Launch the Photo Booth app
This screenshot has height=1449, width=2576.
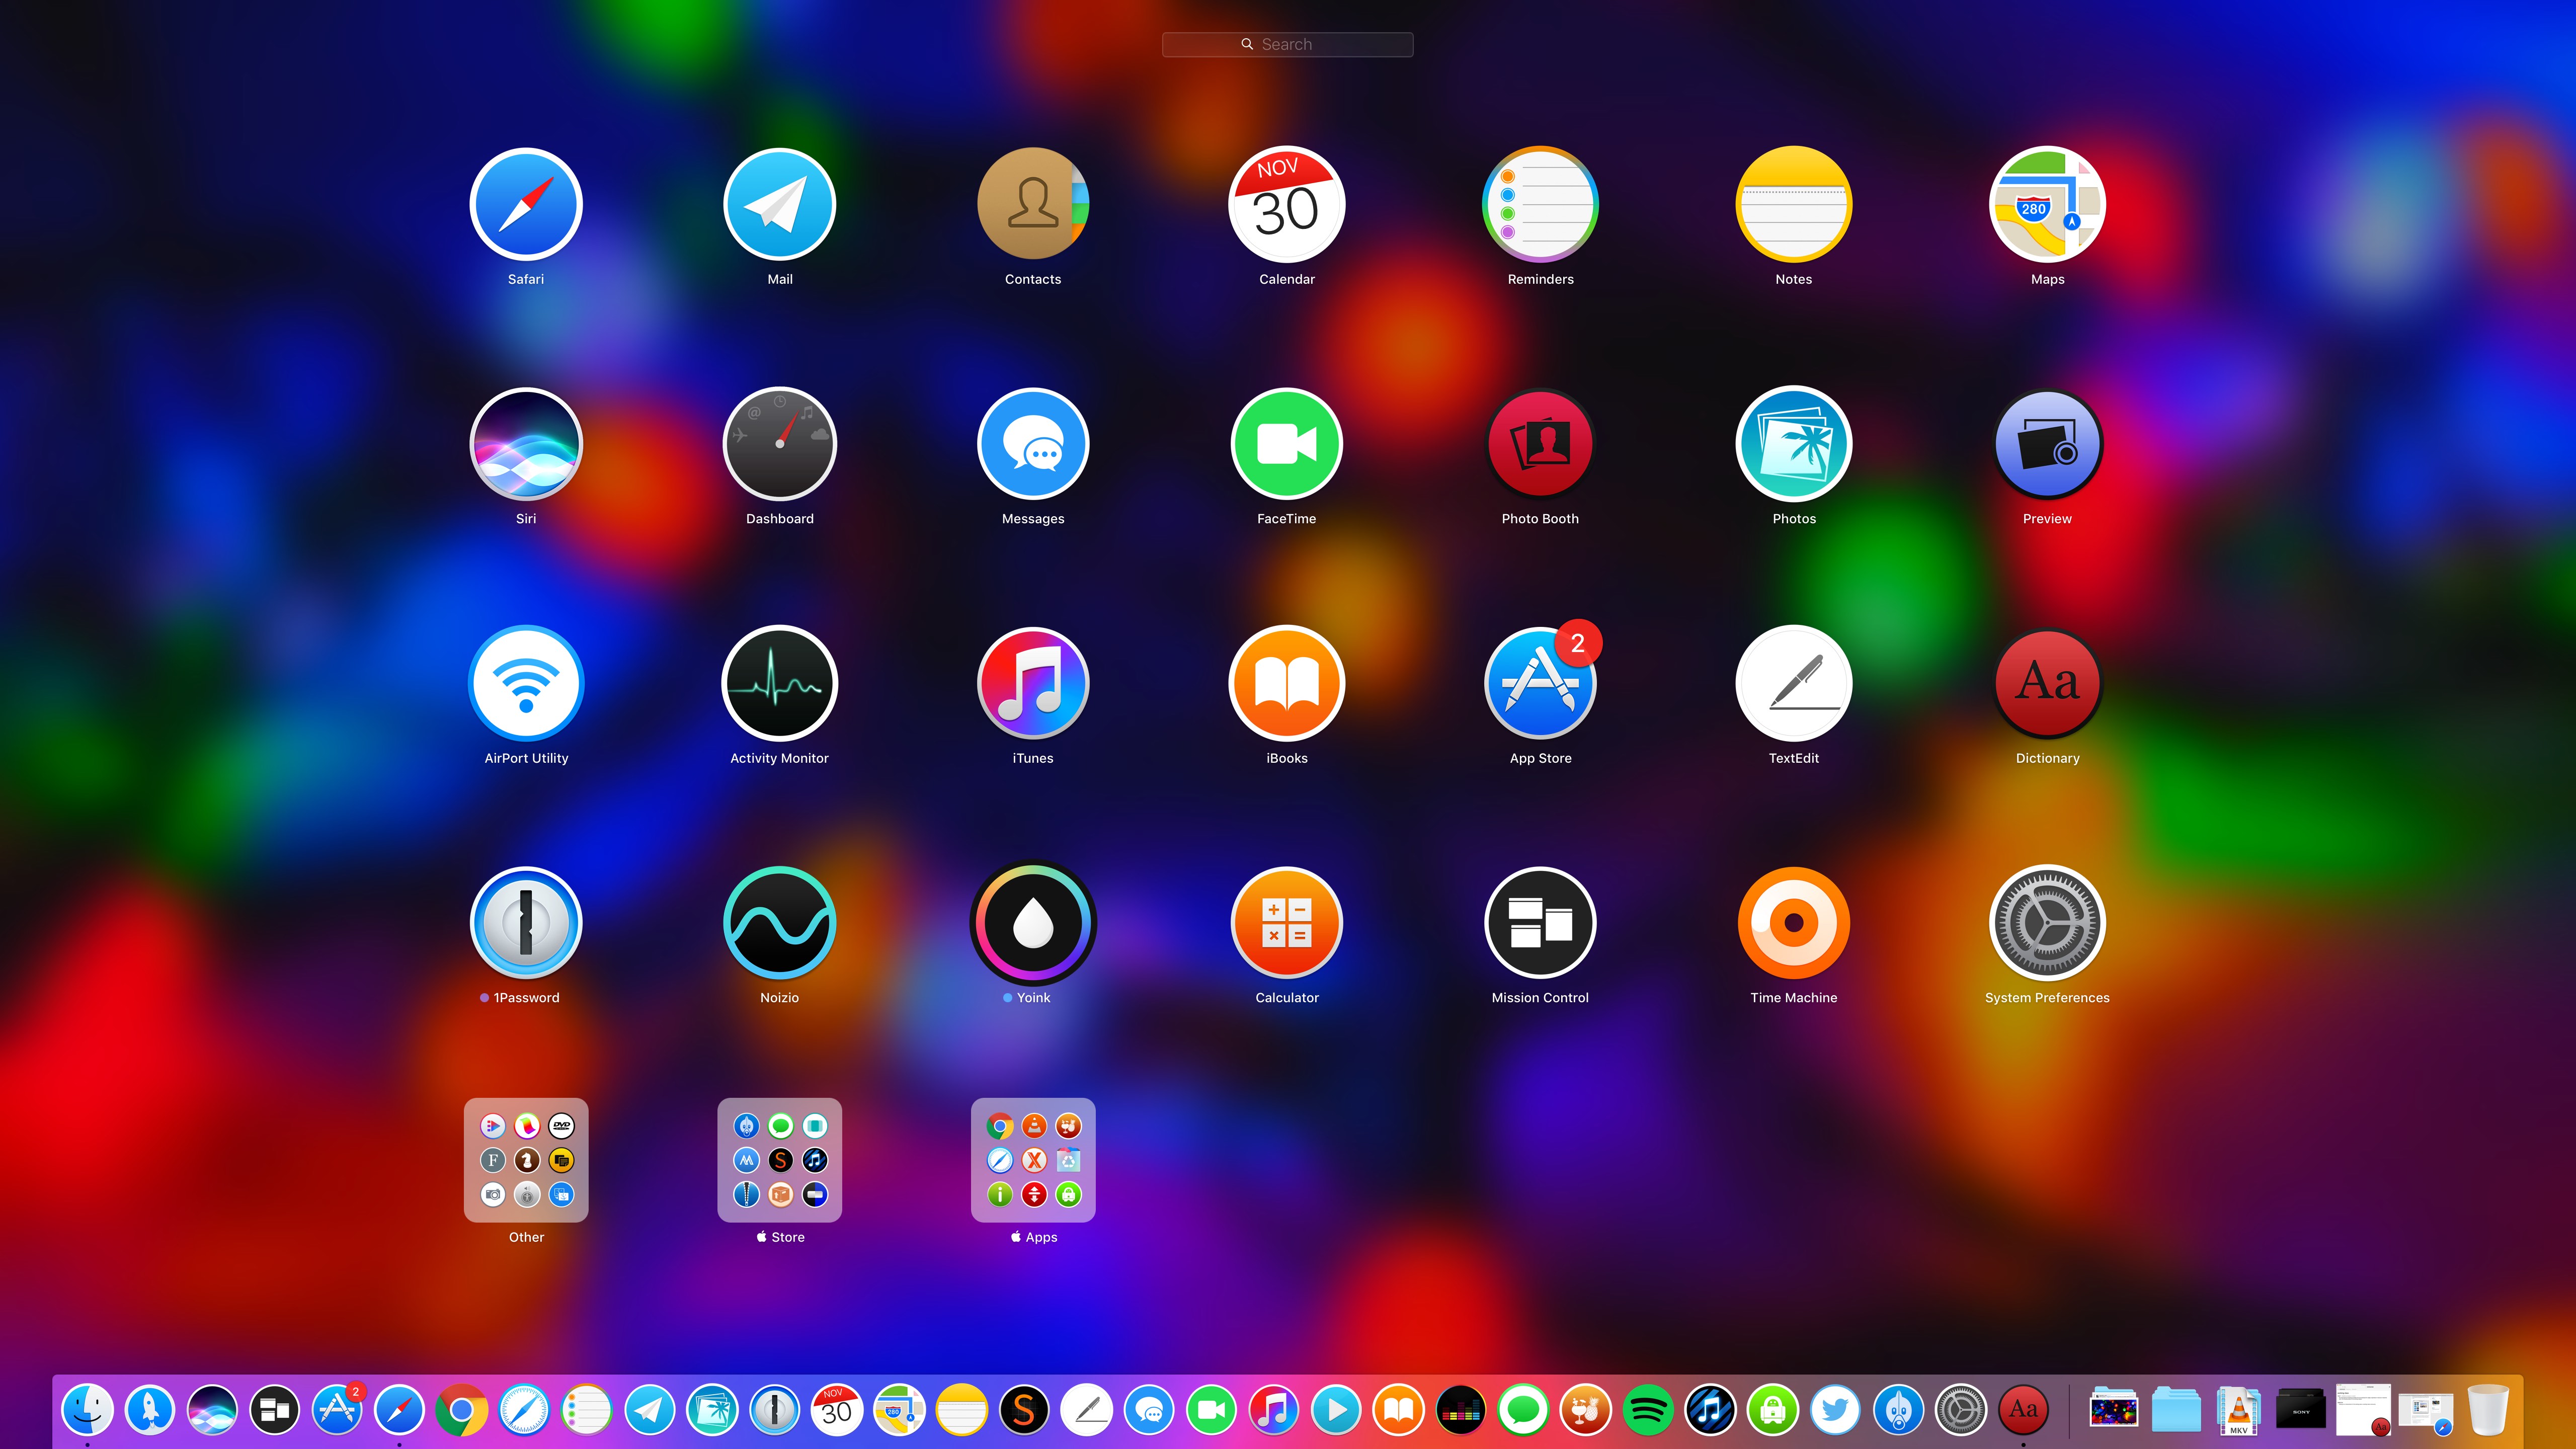pyautogui.click(x=1540, y=444)
